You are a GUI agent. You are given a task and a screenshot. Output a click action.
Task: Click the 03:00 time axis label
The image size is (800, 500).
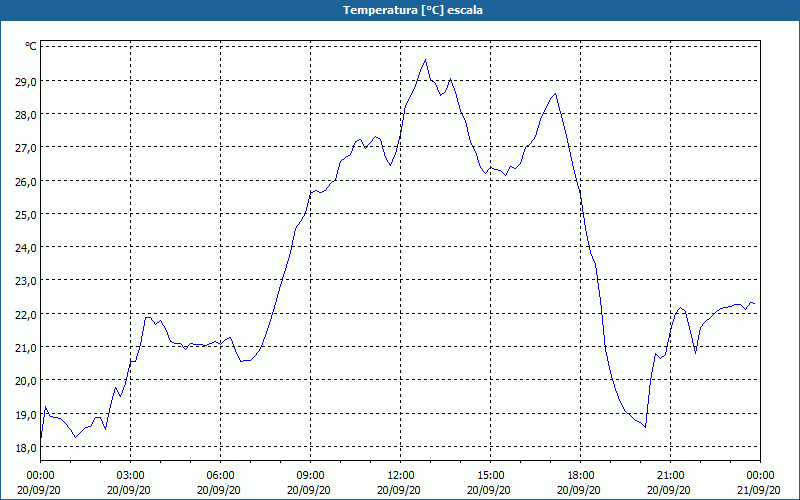pos(131,476)
